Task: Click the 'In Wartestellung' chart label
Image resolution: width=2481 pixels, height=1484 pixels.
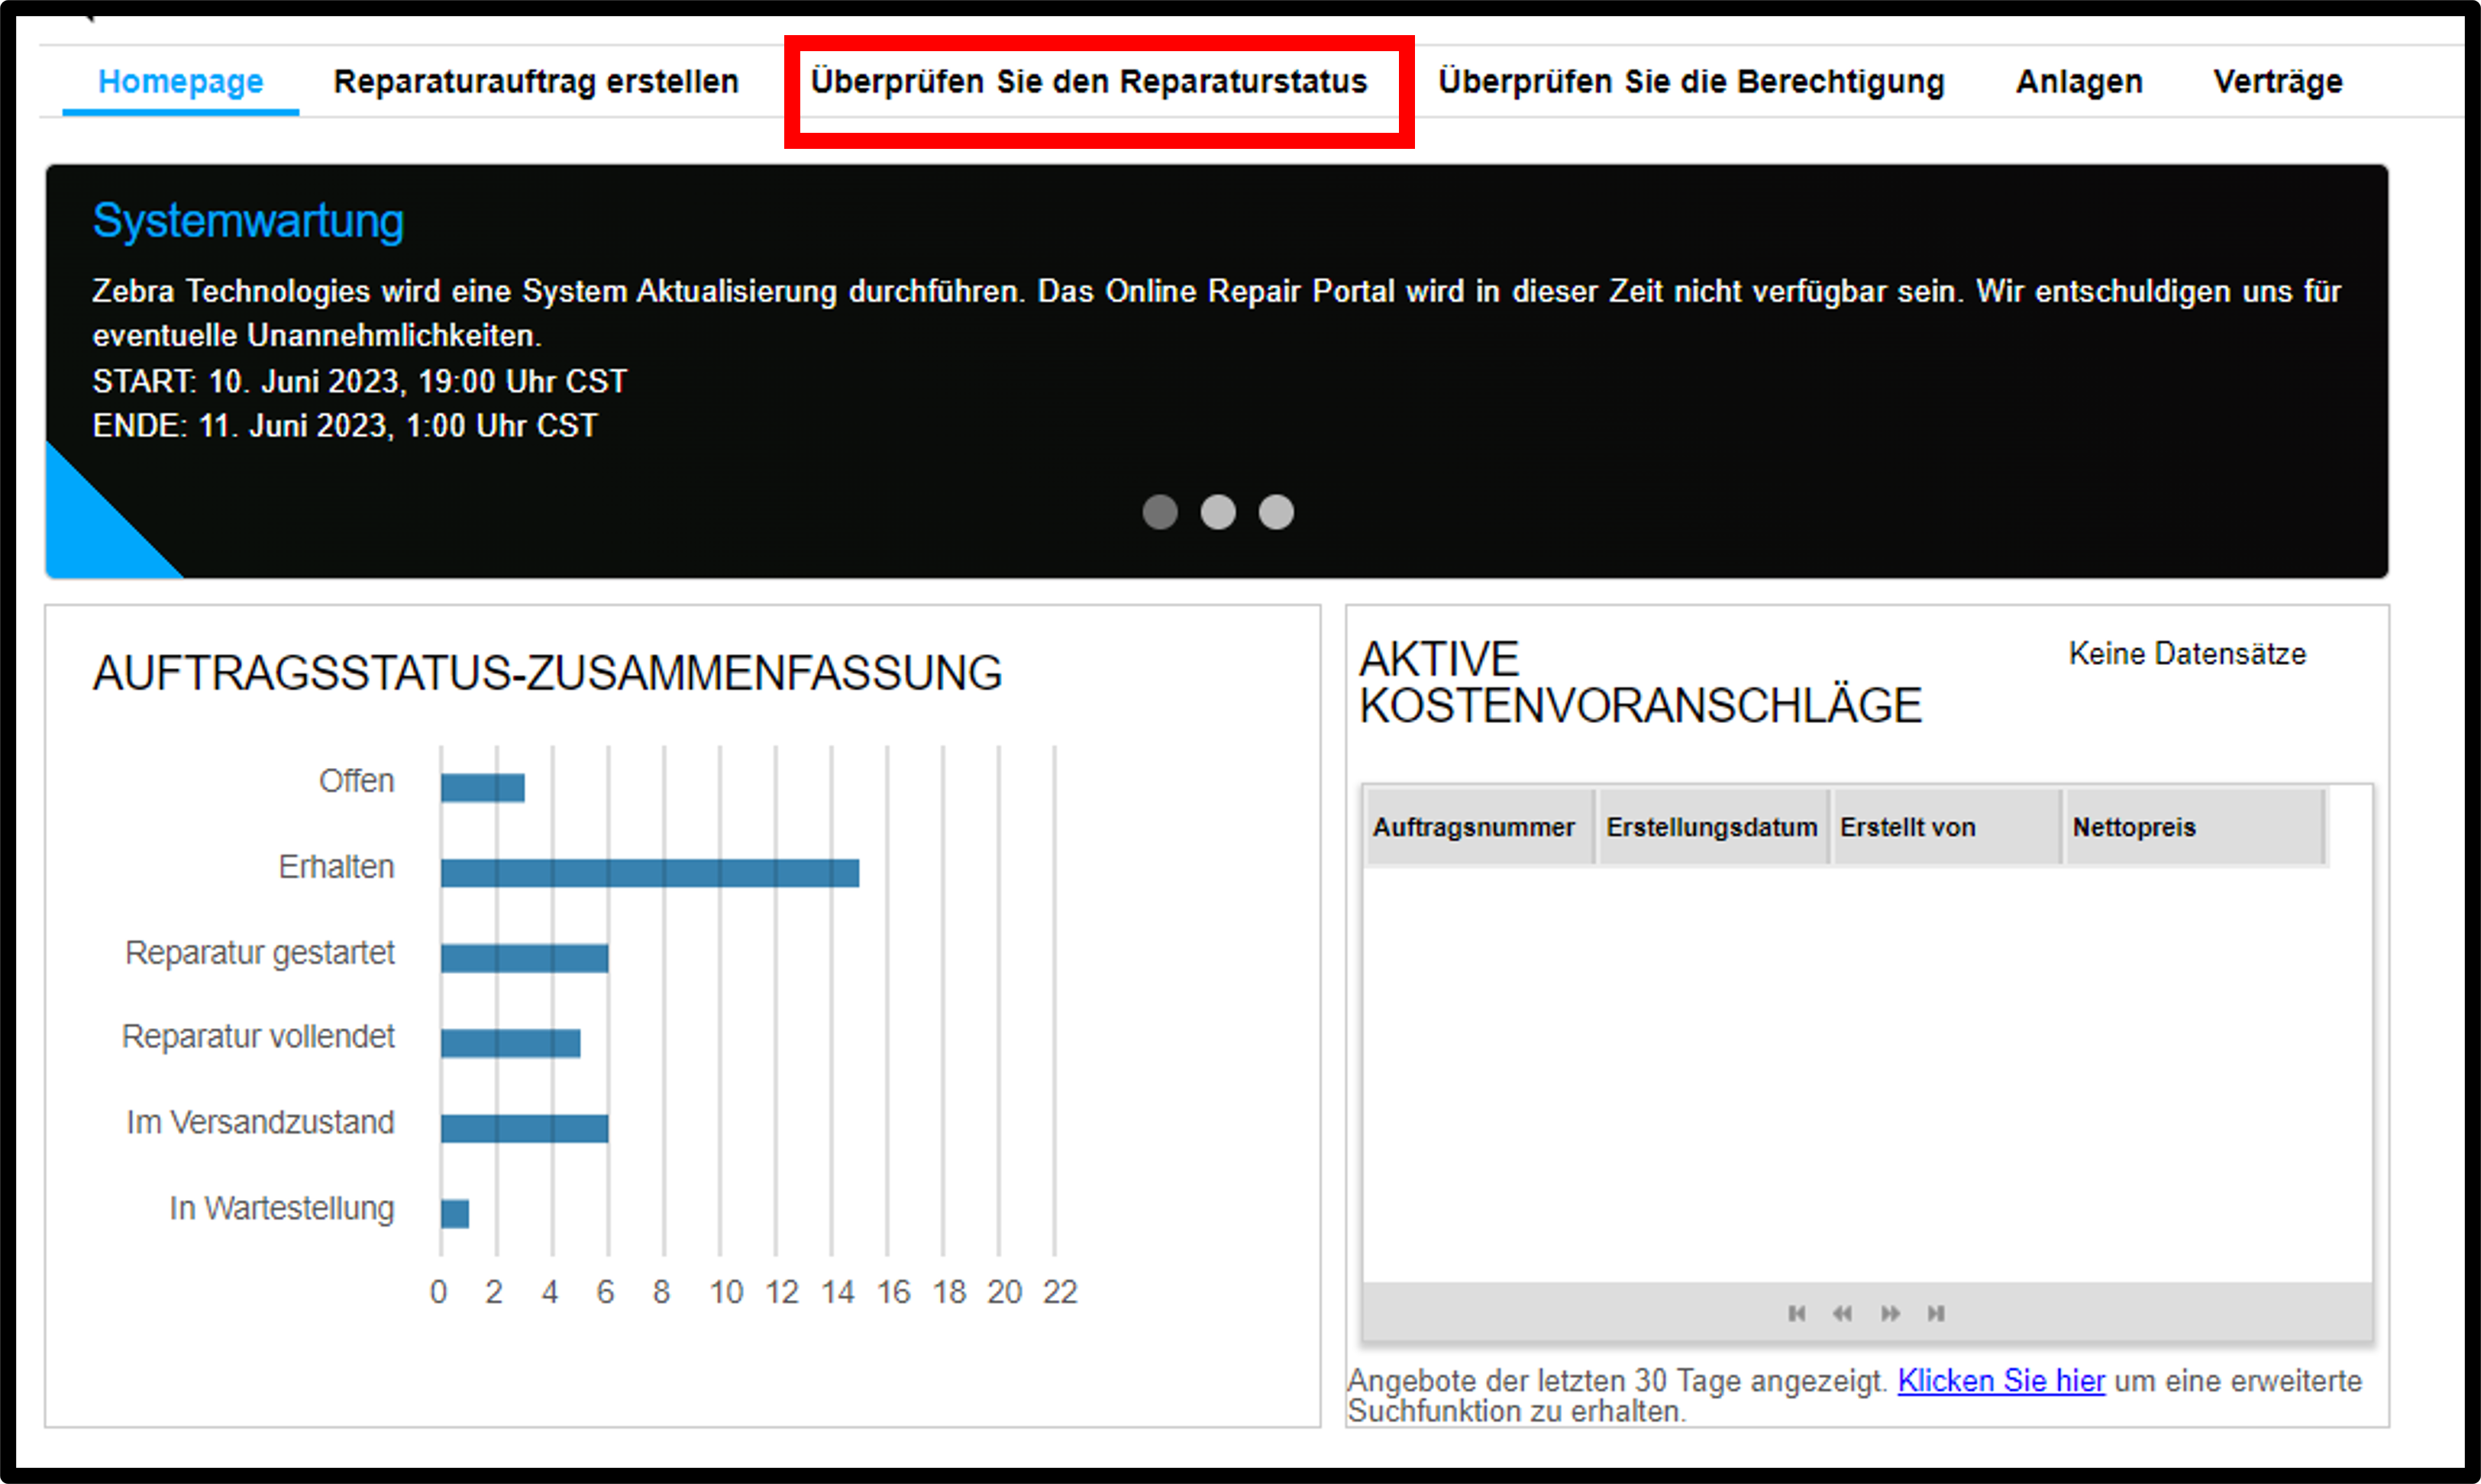Action: (x=281, y=1209)
